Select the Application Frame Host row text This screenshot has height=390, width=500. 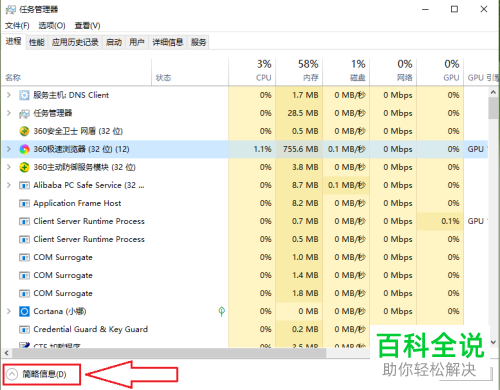[77, 203]
